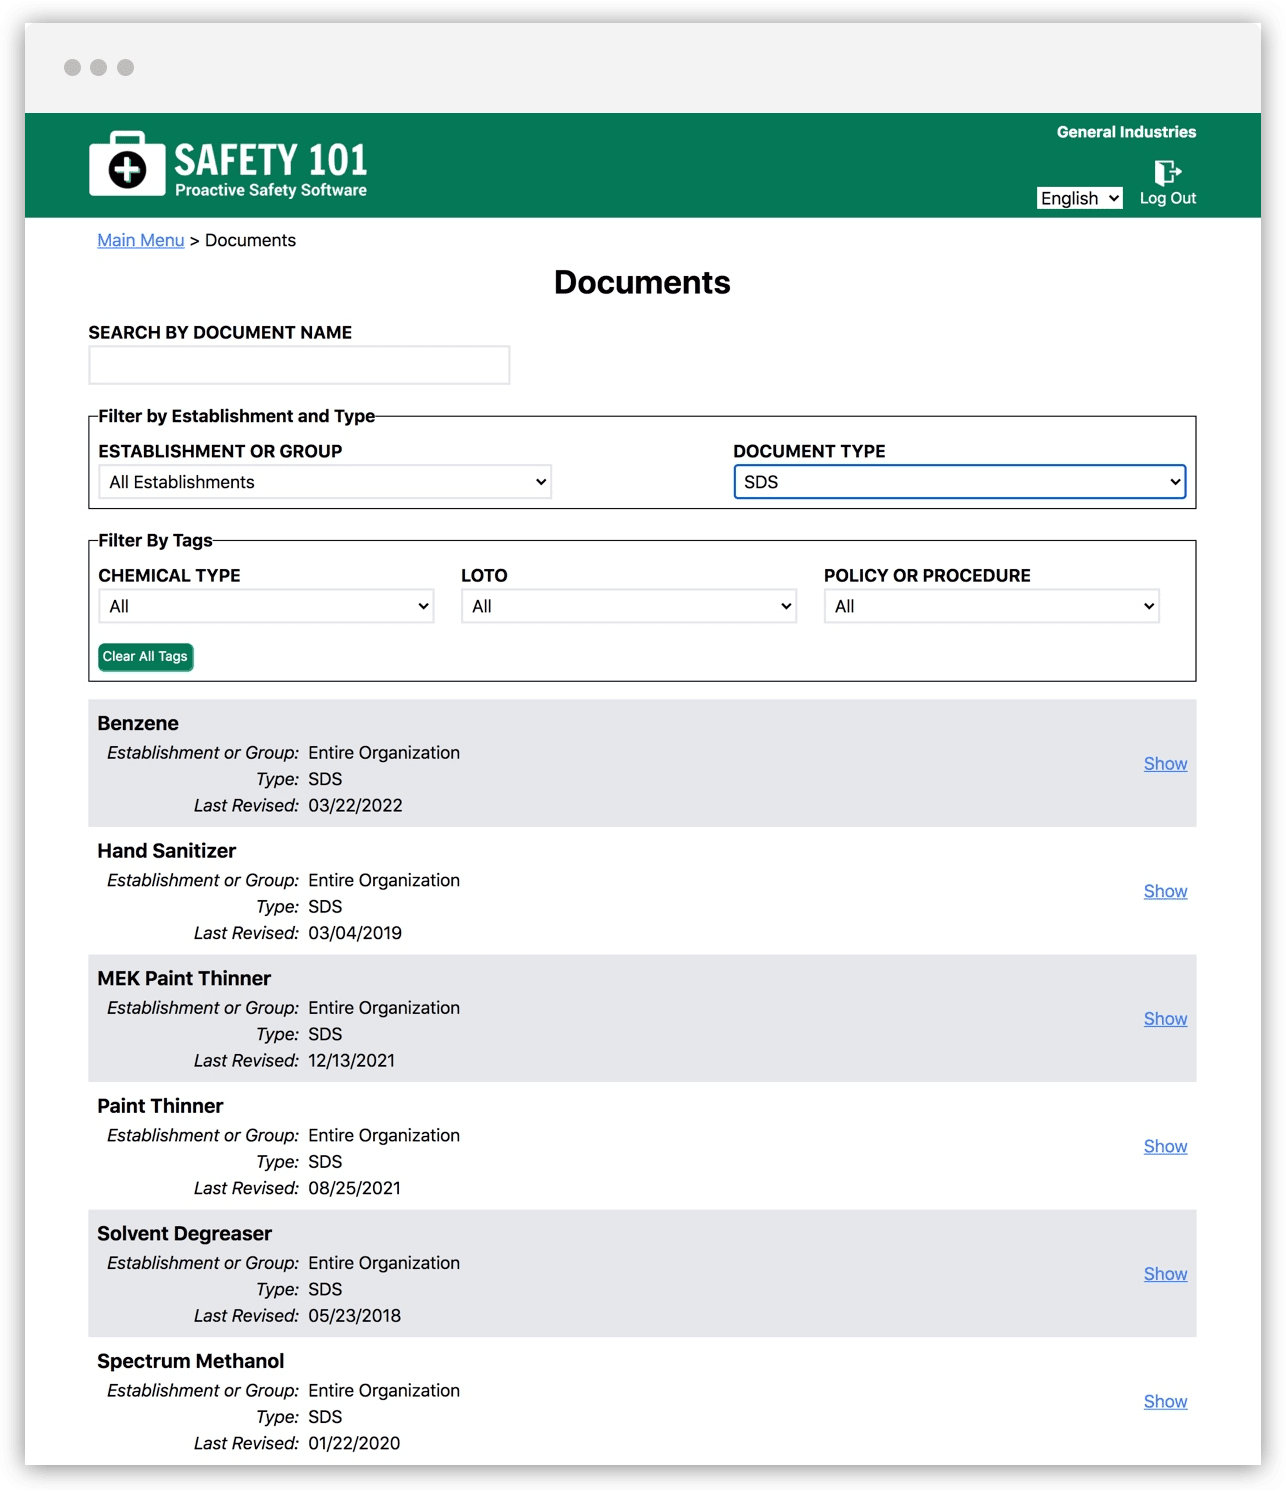The width and height of the screenshot is (1286, 1492).
Task: Show the Hand Sanitizer document
Action: tap(1166, 891)
